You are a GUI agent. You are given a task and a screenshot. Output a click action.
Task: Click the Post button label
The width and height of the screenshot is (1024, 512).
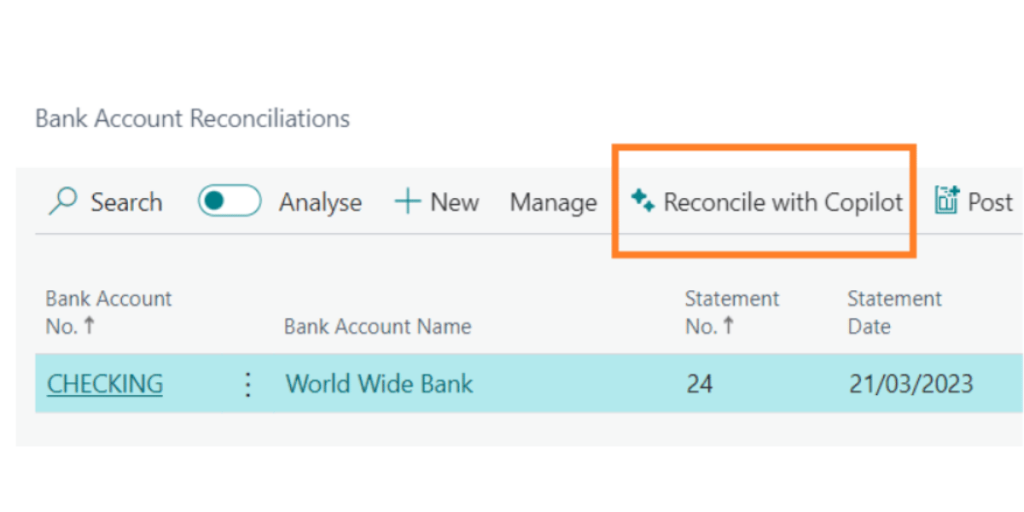tap(990, 202)
